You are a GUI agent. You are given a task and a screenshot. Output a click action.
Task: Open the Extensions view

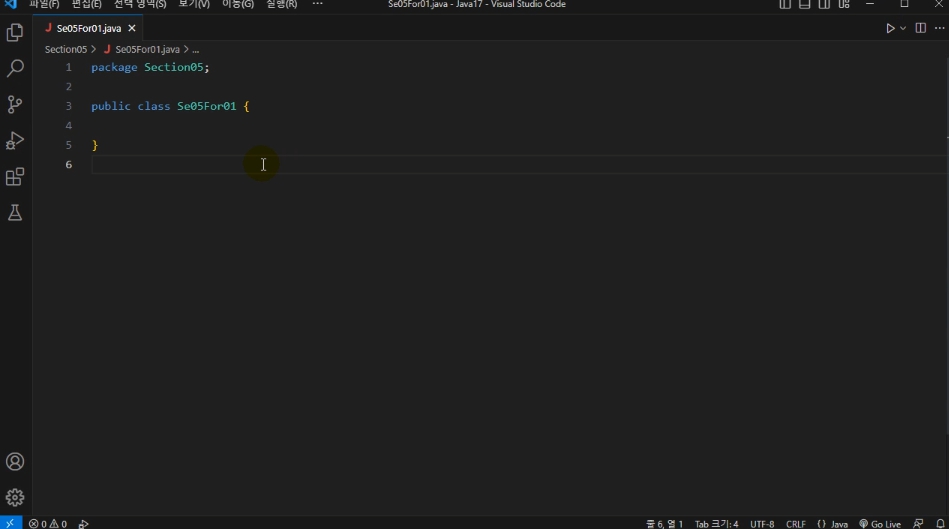(x=15, y=177)
